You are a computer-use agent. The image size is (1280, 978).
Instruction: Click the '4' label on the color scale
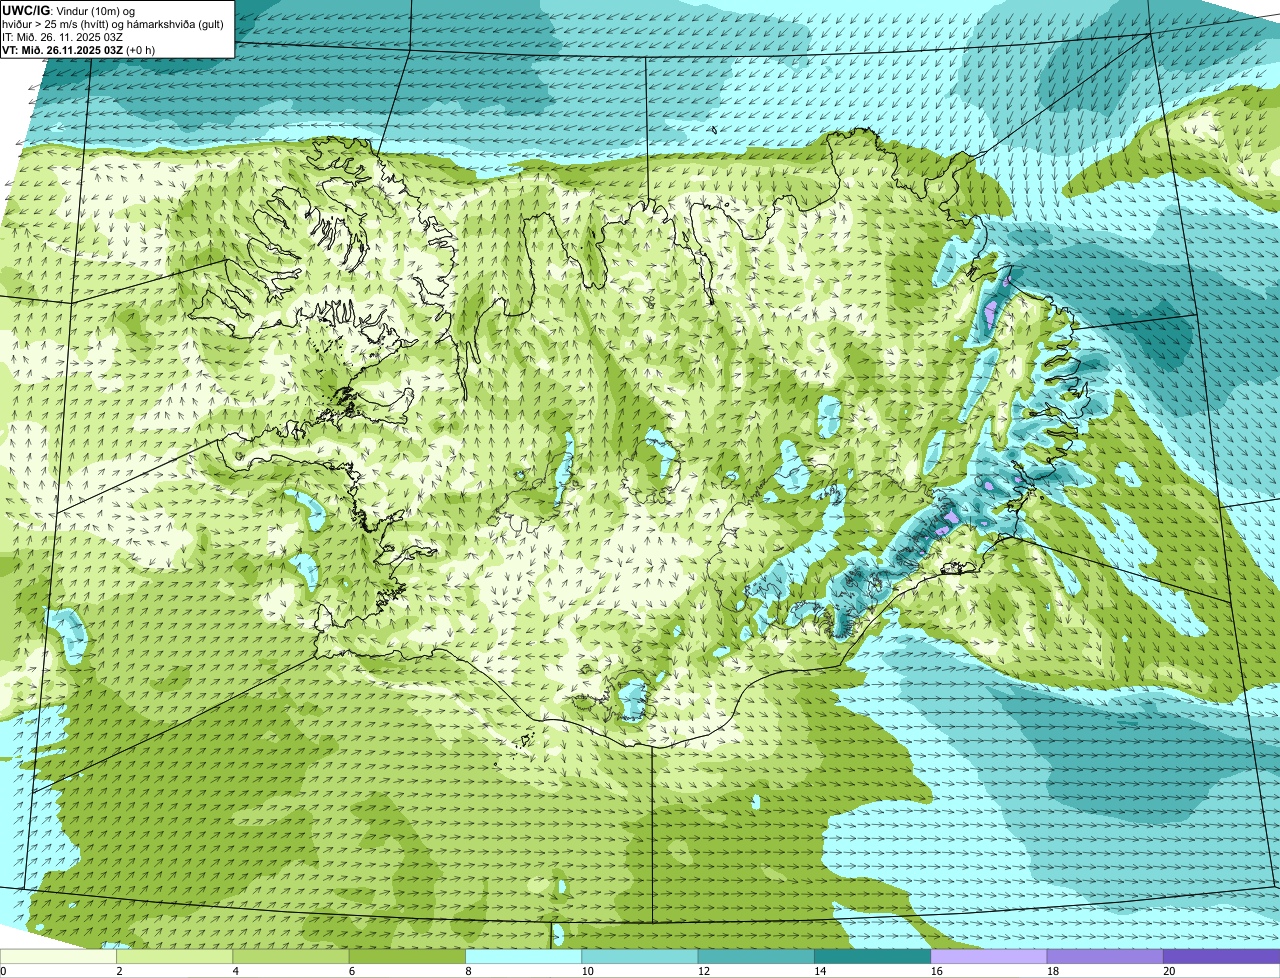point(236,971)
